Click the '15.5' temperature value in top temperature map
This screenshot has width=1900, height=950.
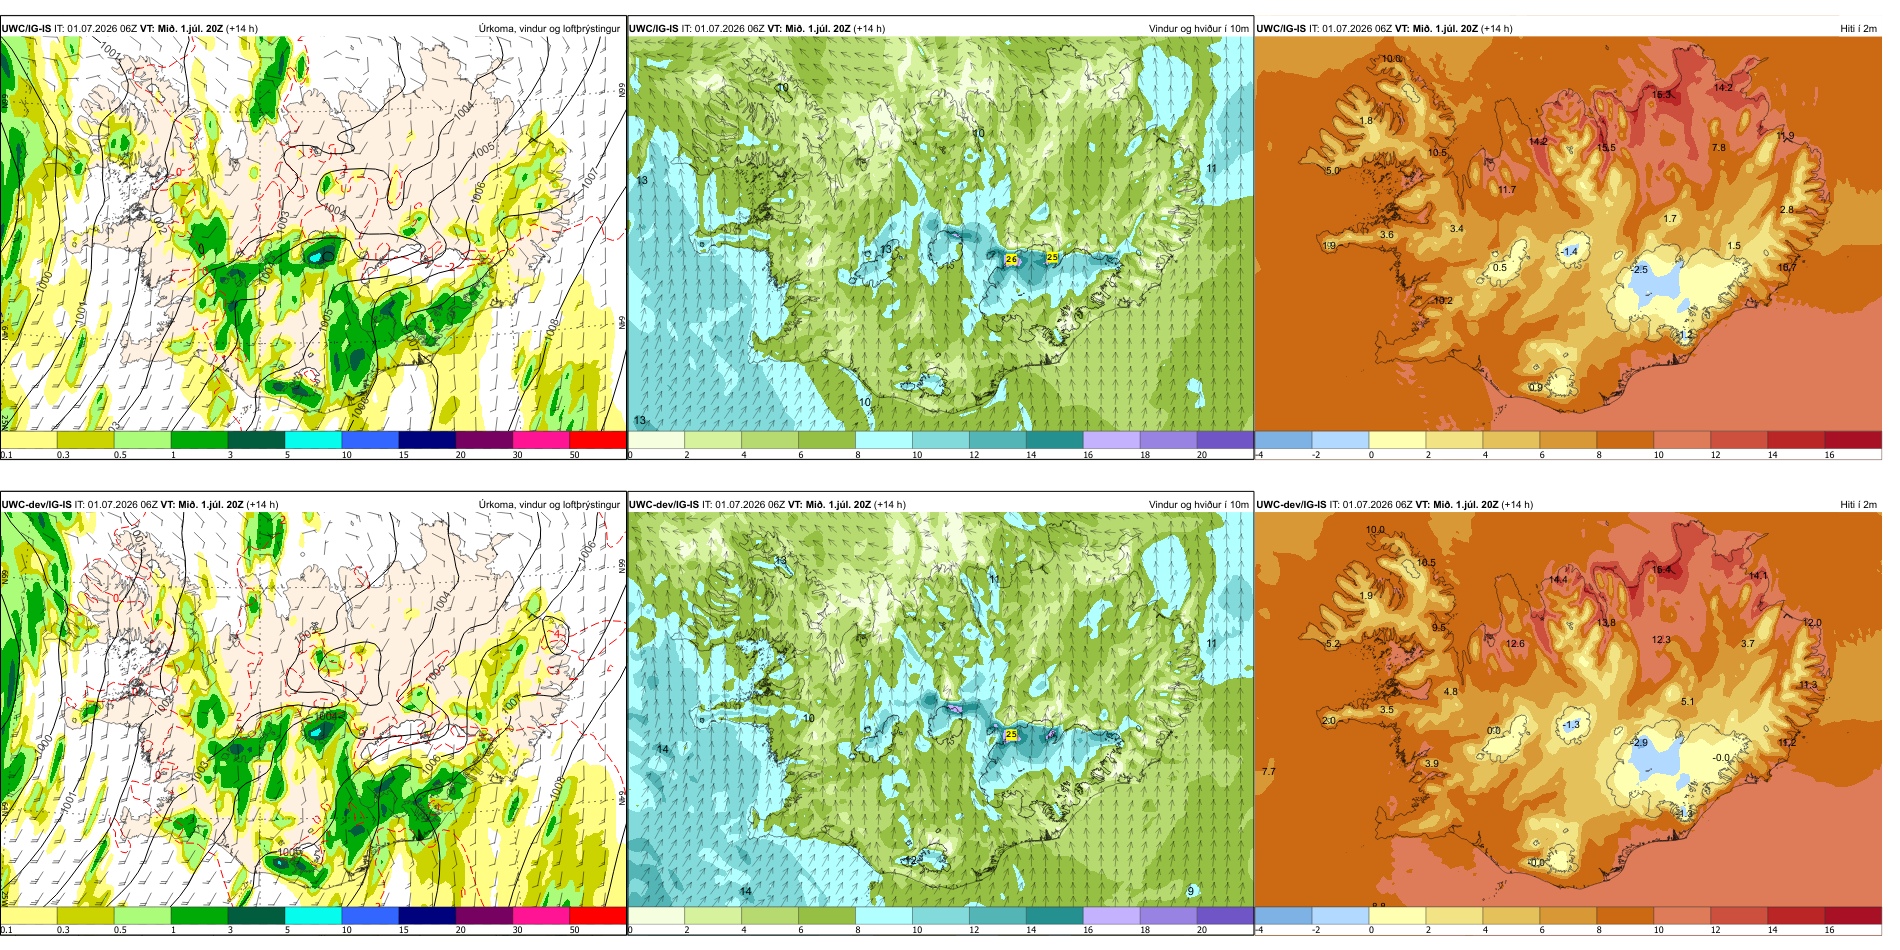[x=1606, y=148]
